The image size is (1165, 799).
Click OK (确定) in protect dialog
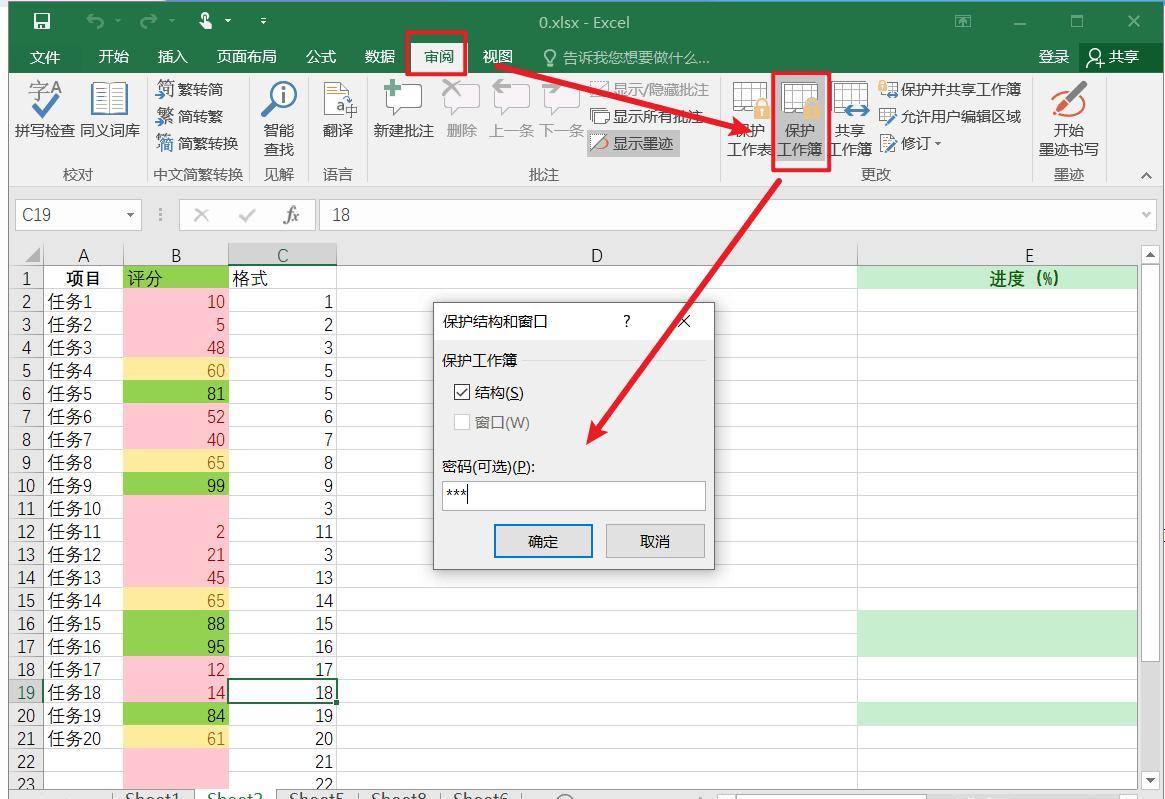[x=543, y=541]
